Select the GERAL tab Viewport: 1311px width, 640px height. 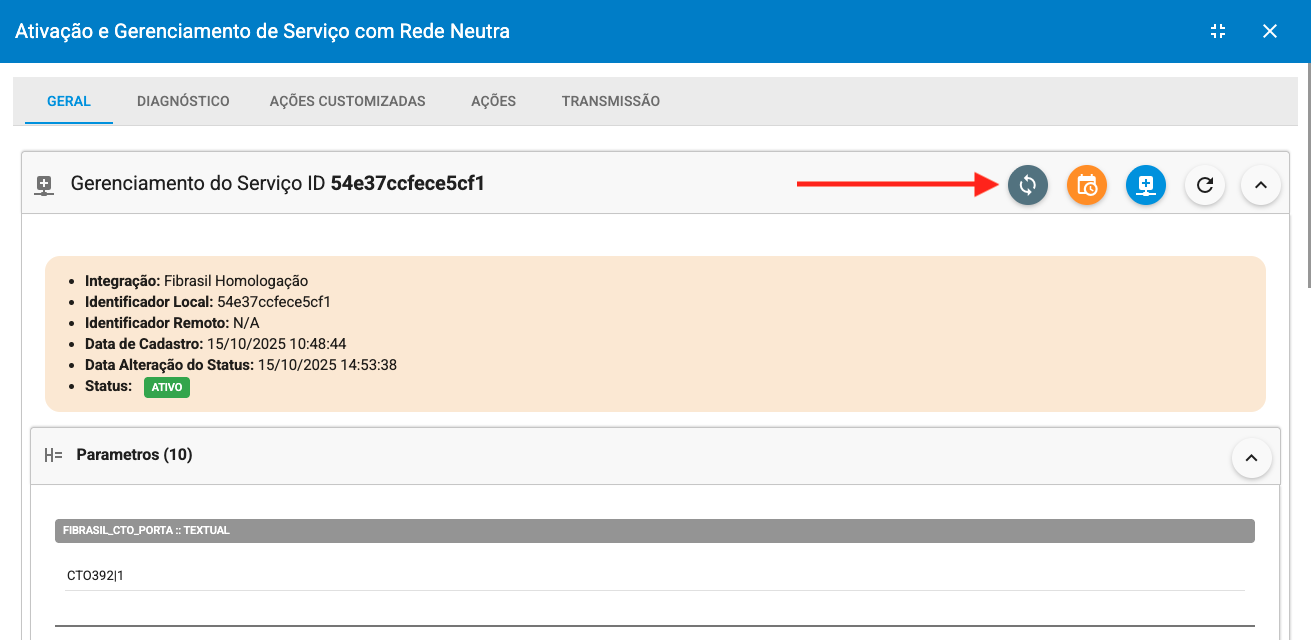click(68, 101)
